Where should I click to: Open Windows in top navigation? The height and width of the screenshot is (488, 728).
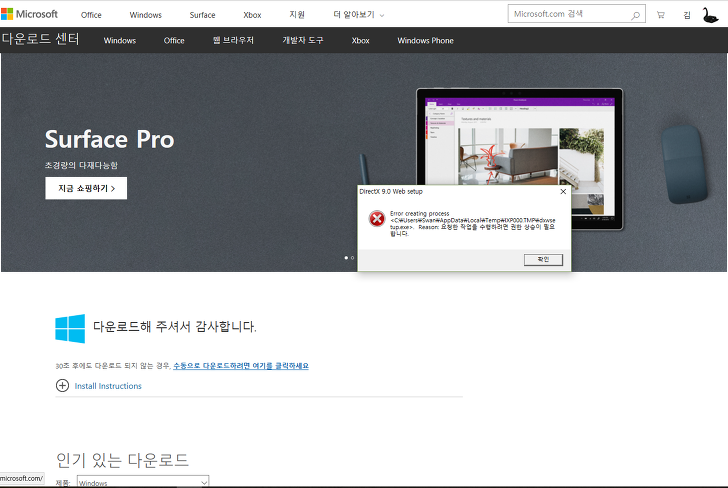[x=145, y=15]
